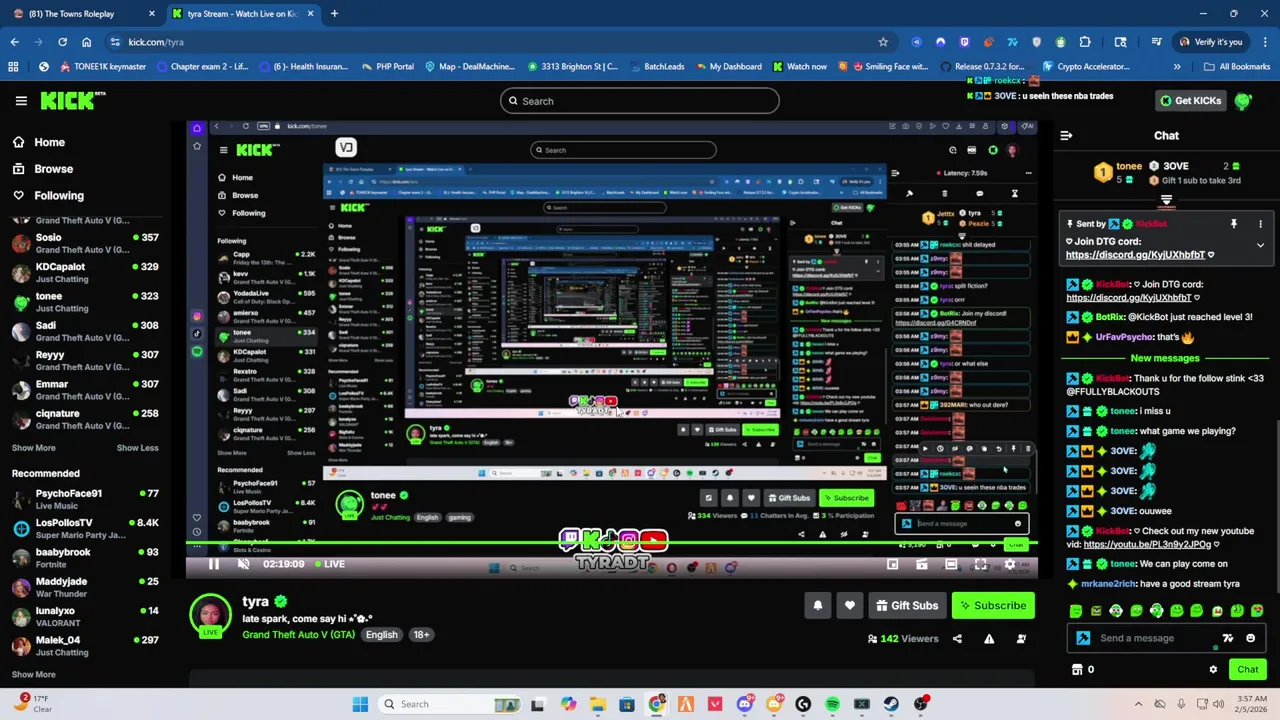Open LosPollosTV recommended channel
Viewport: 1280px width, 720px height.
(85, 528)
